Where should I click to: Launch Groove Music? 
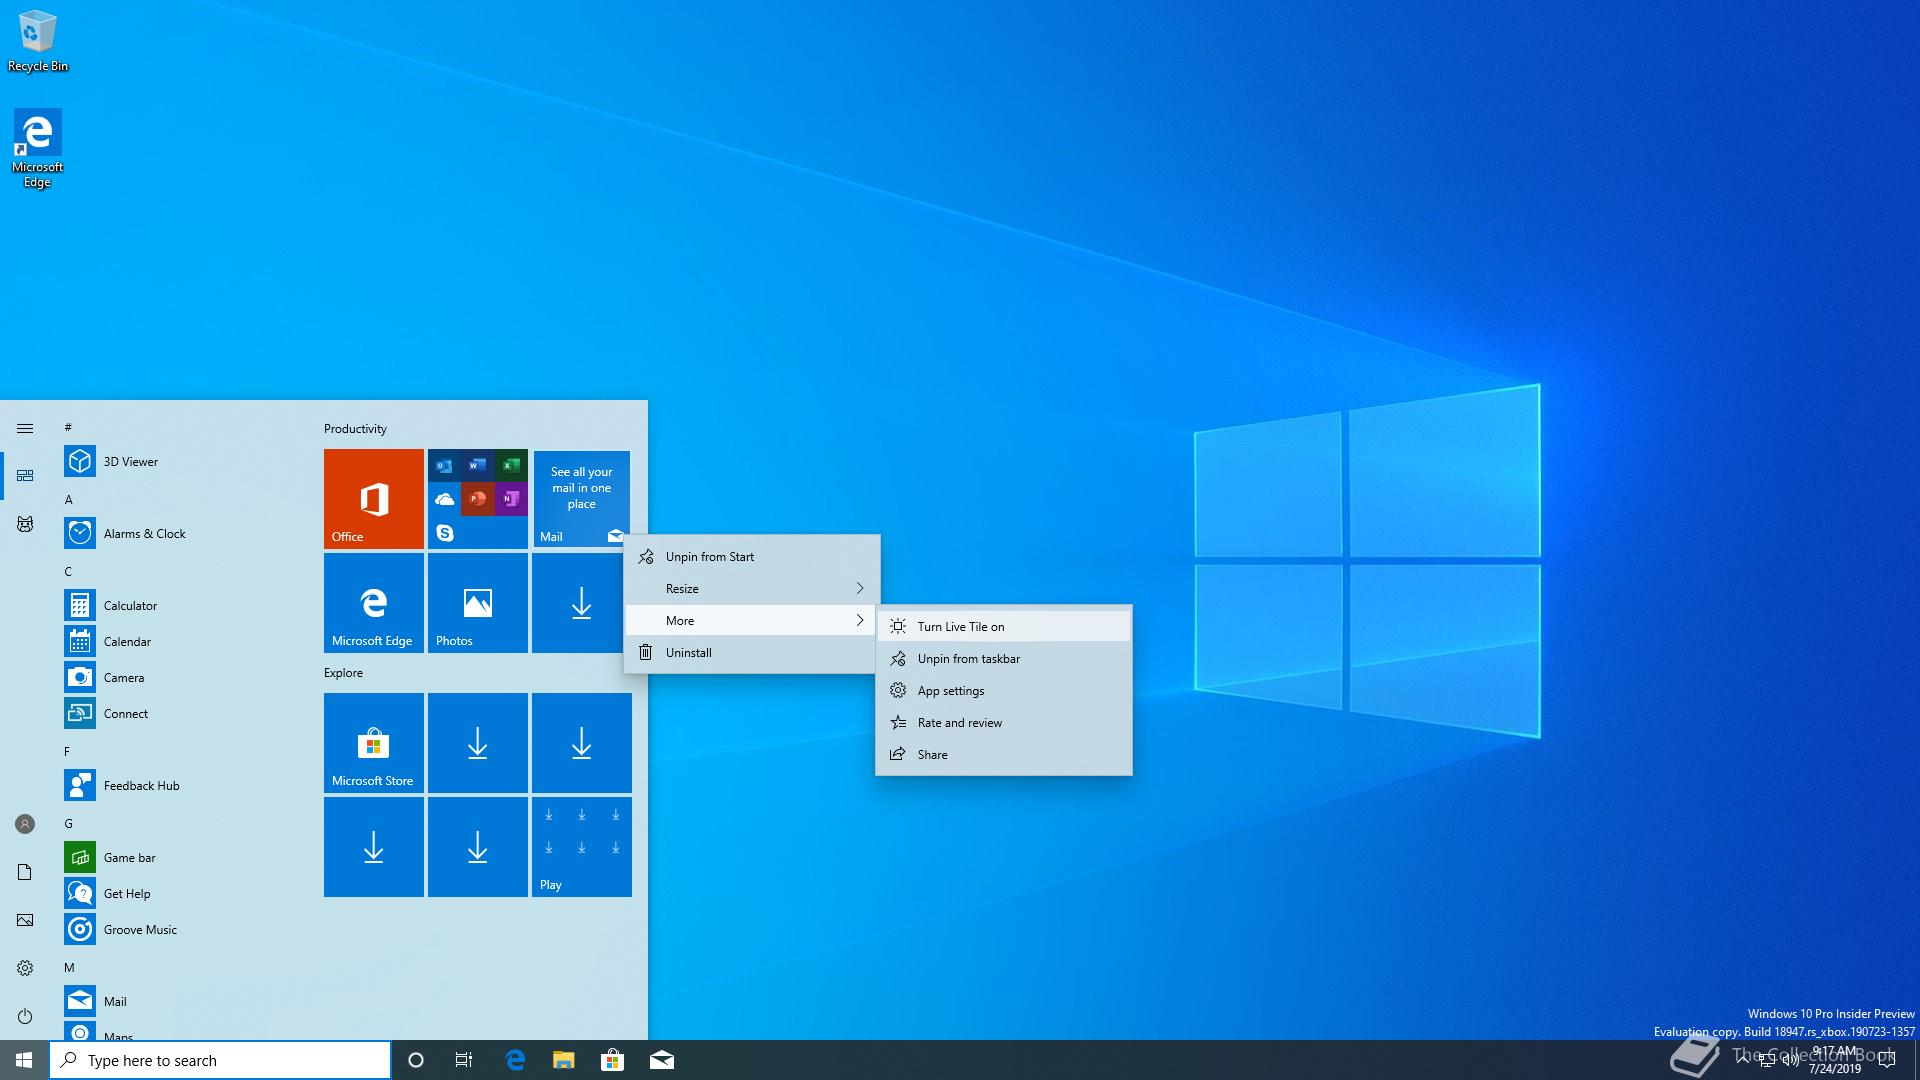click(180, 930)
